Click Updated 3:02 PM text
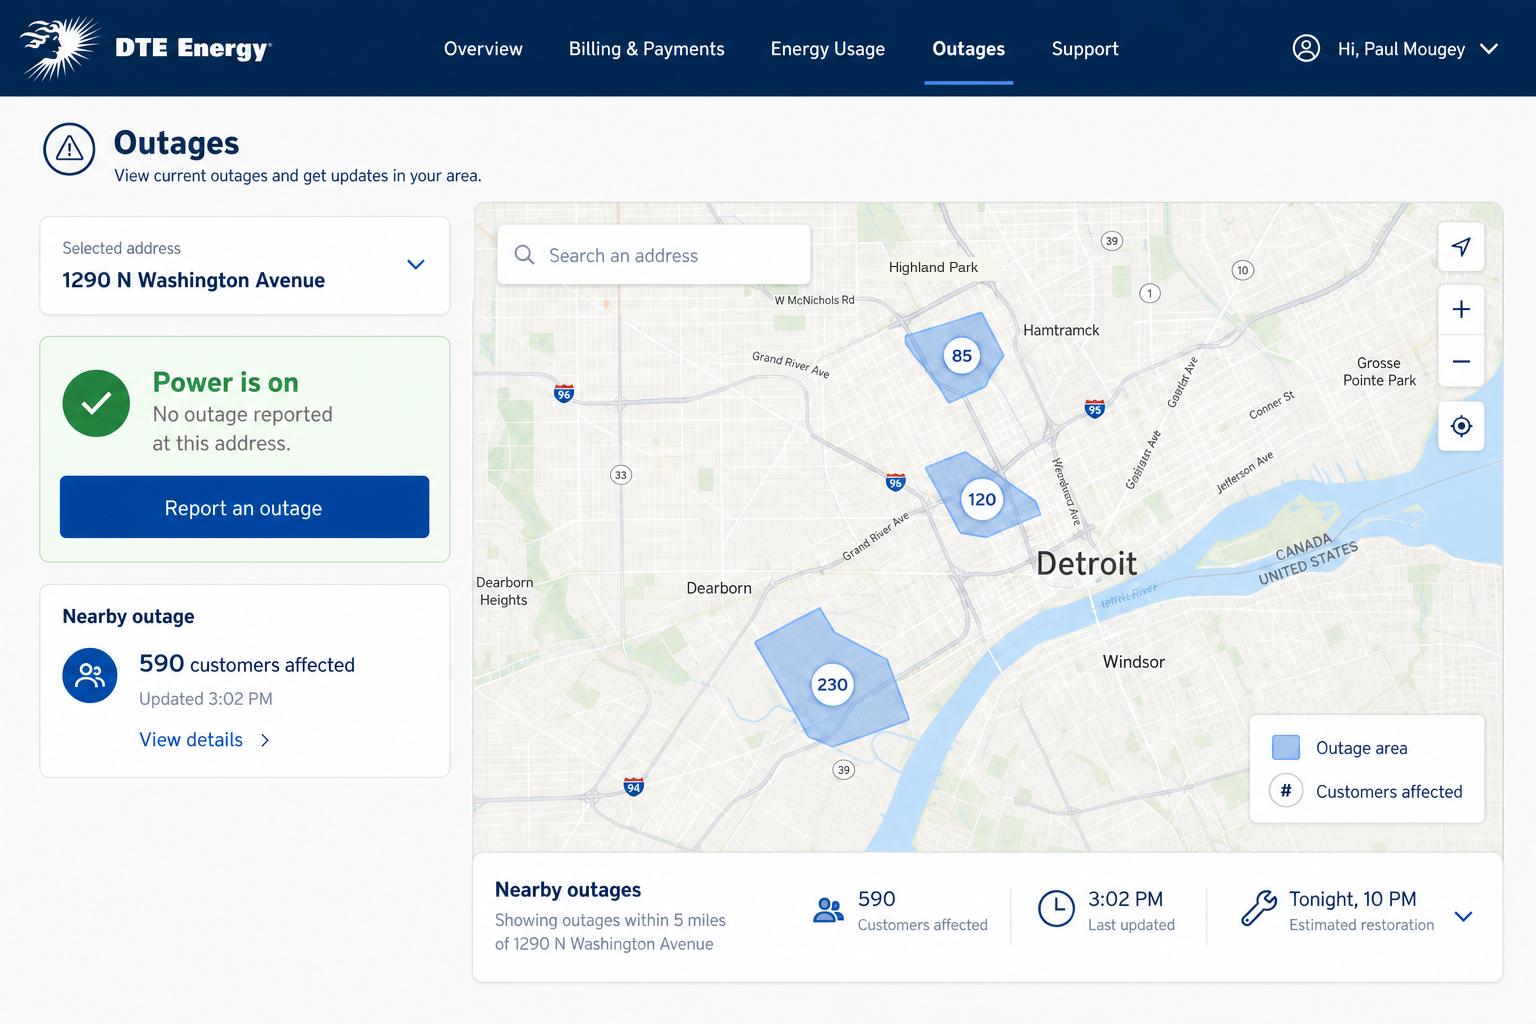Viewport: 1536px width, 1024px height. [x=205, y=699]
